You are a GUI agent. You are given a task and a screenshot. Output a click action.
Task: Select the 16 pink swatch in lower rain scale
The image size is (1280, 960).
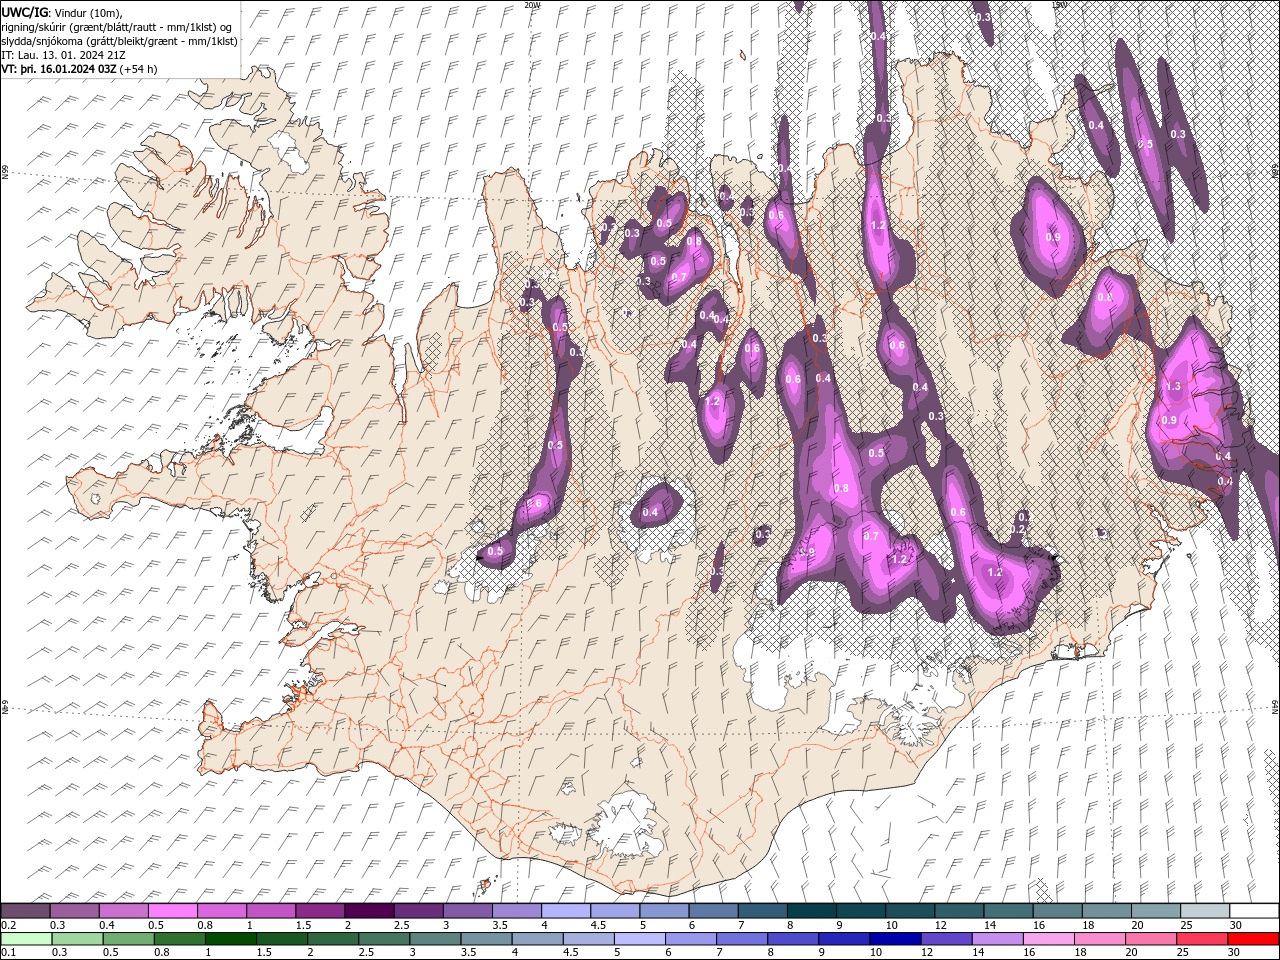click(1047, 939)
